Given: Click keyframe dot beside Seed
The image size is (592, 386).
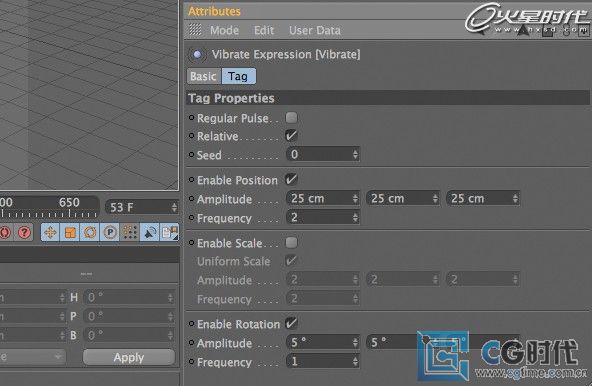Looking at the screenshot, I should (191, 154).
